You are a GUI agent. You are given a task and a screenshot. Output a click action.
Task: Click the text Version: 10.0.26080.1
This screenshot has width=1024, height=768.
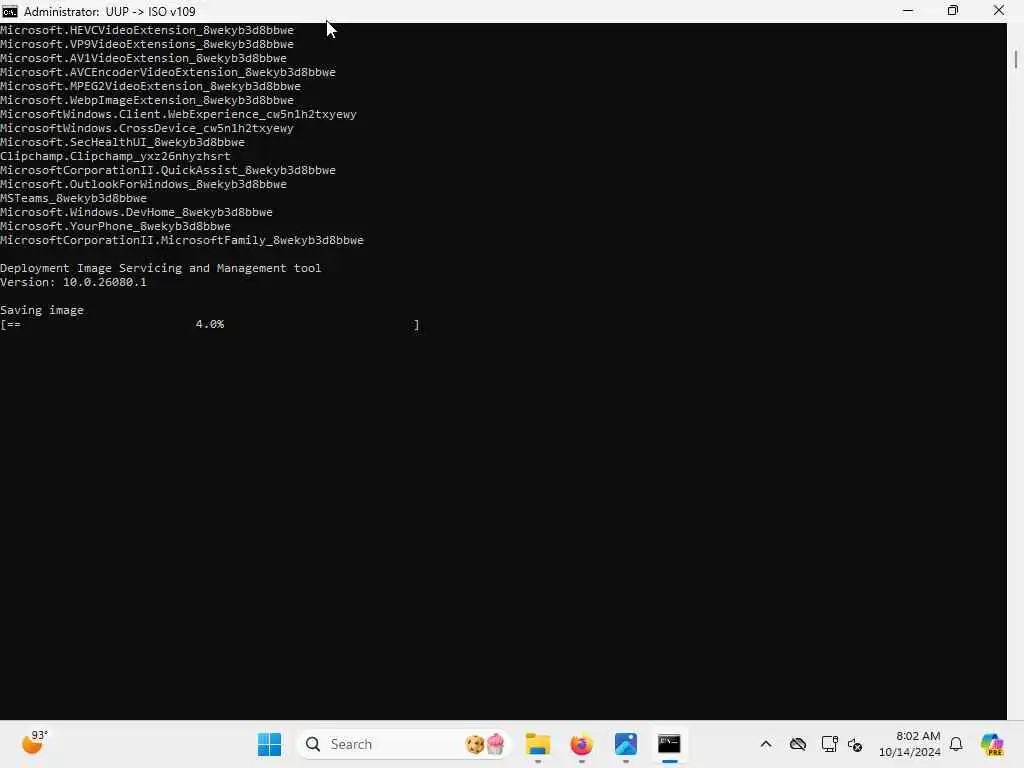coord(73,282)
